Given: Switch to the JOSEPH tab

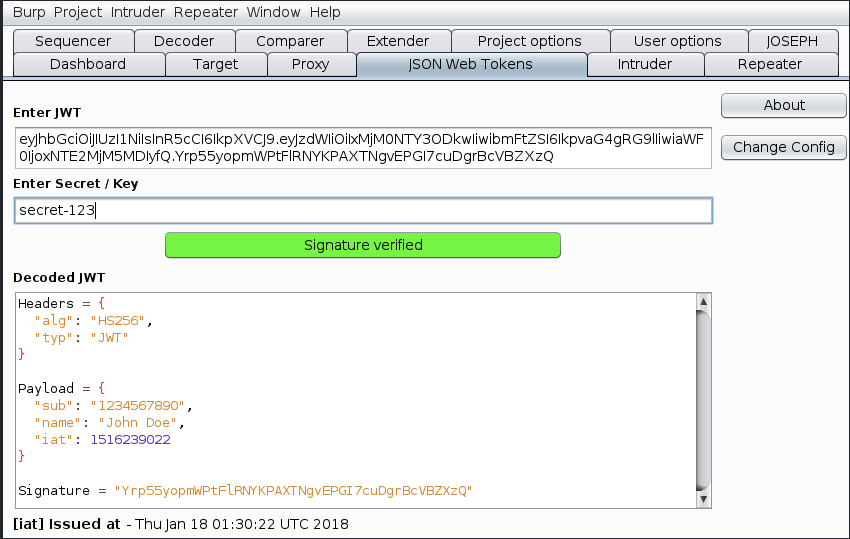Looking at the screenshot, I should (792, 41).
